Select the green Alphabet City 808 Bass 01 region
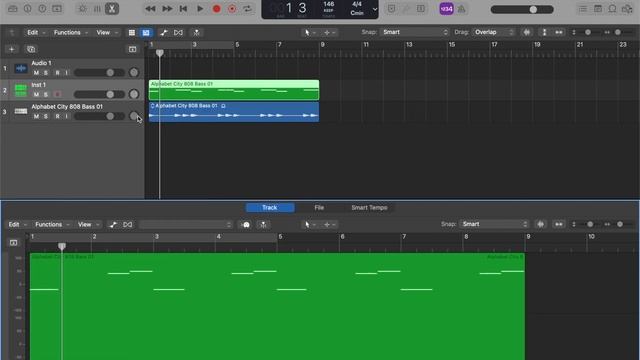This screenshot has height=360, width=640. 234,90
